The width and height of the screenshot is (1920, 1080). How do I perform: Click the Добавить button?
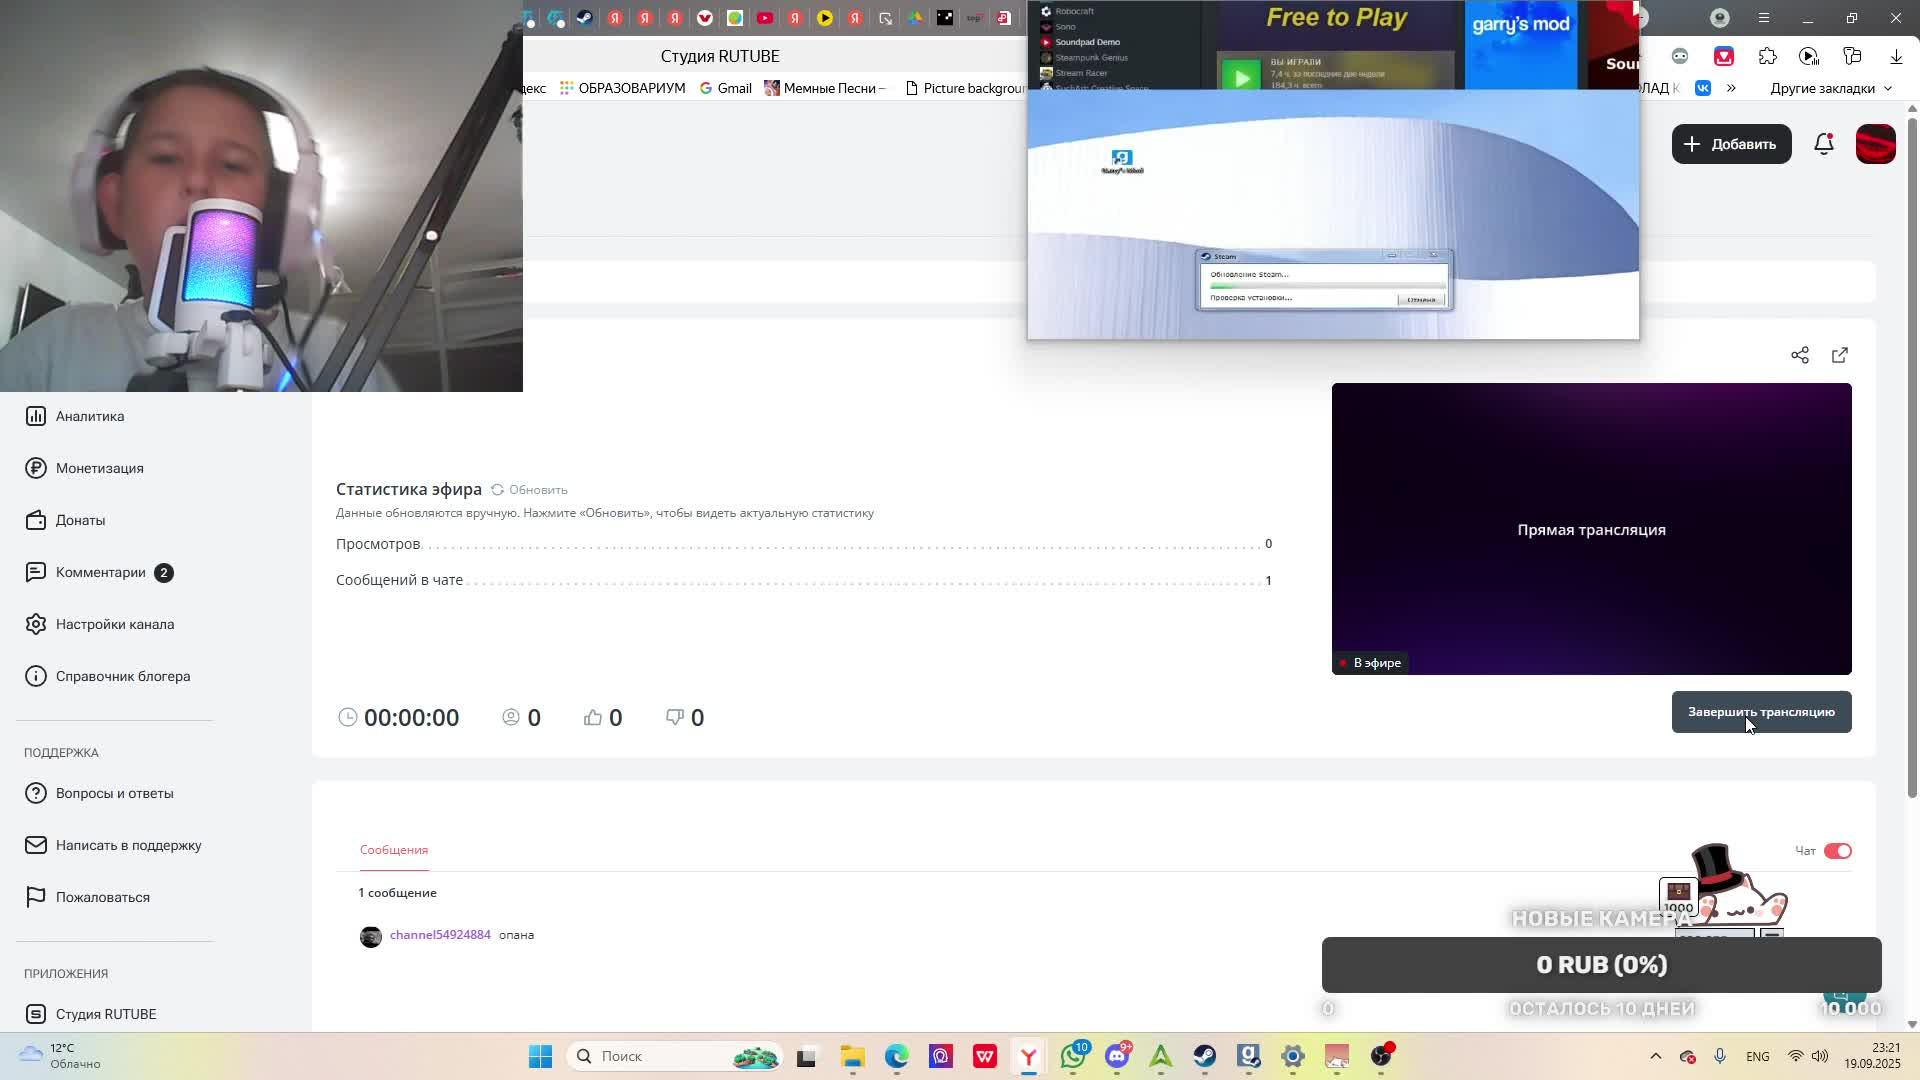pyautogui.click(x=1731, y=144)
